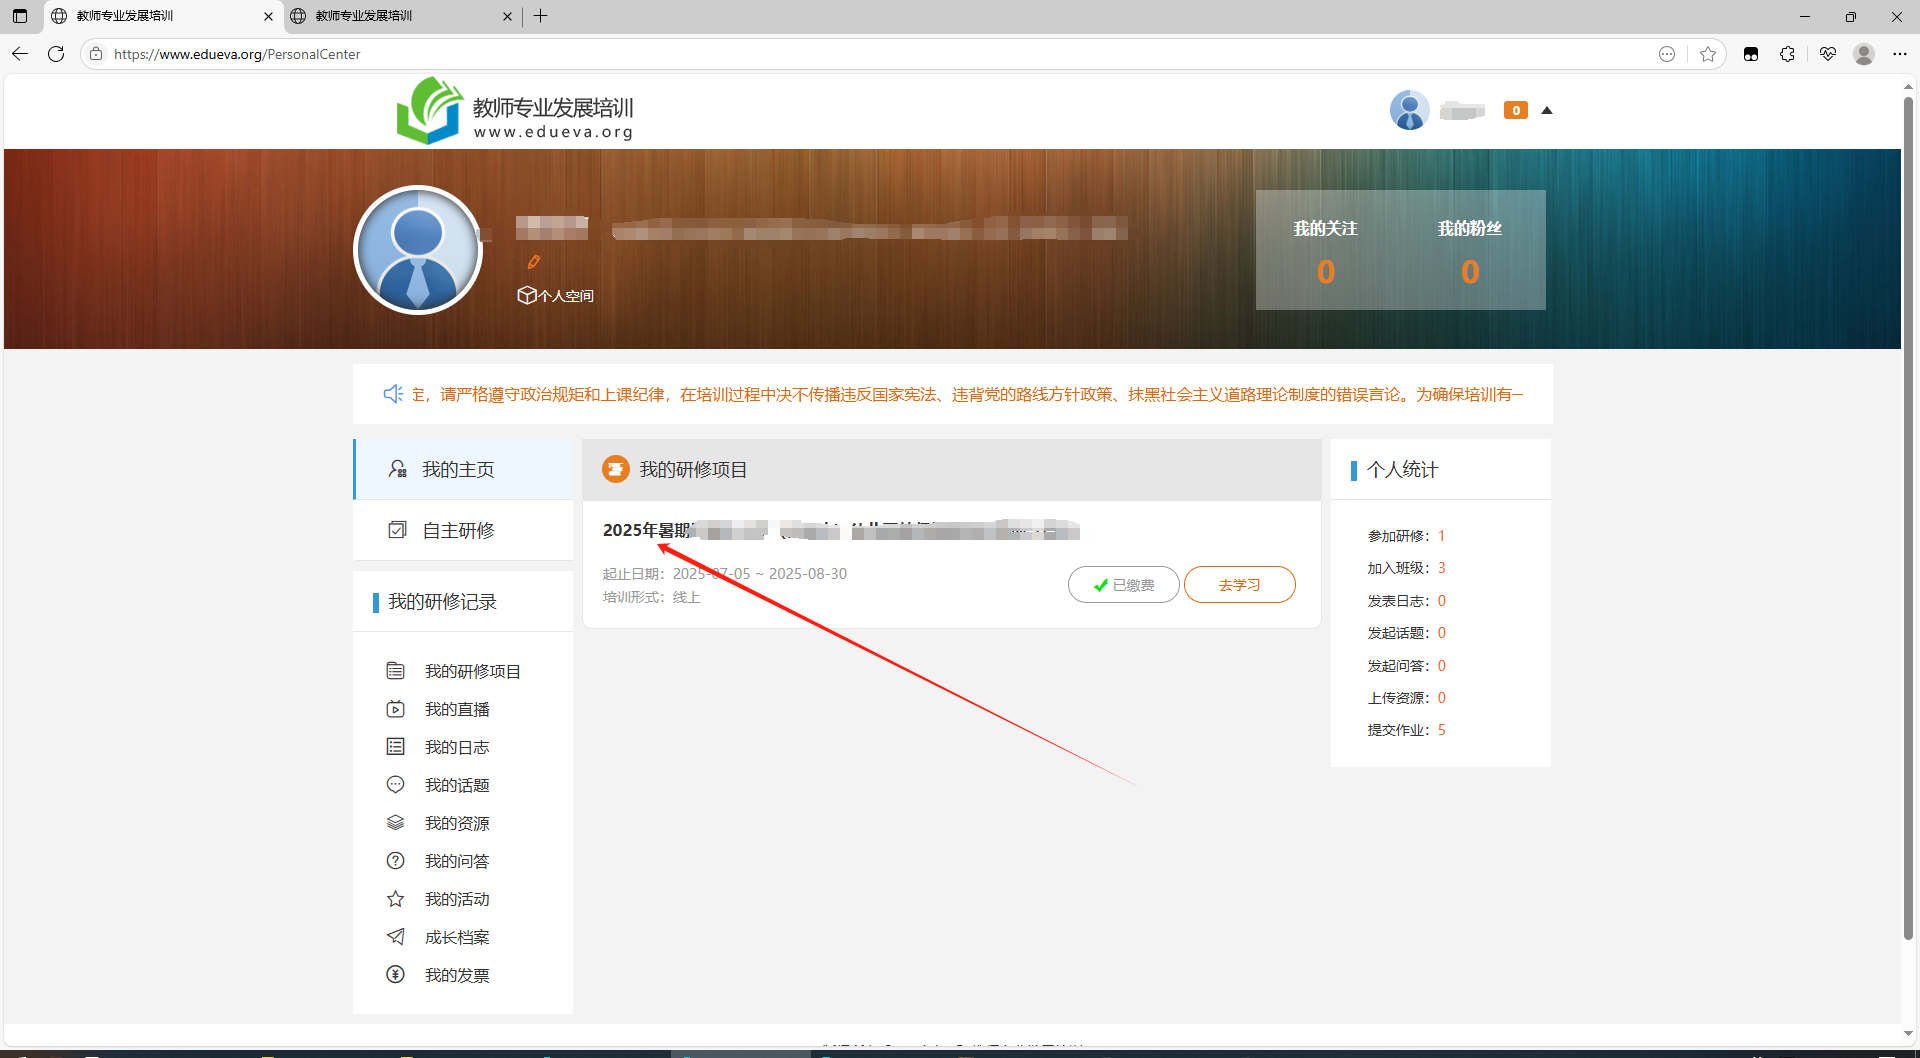Select 我的话题 sidebar entry
The width and height of the screenshot is (1920, 1058).
(x=456, y=785)
